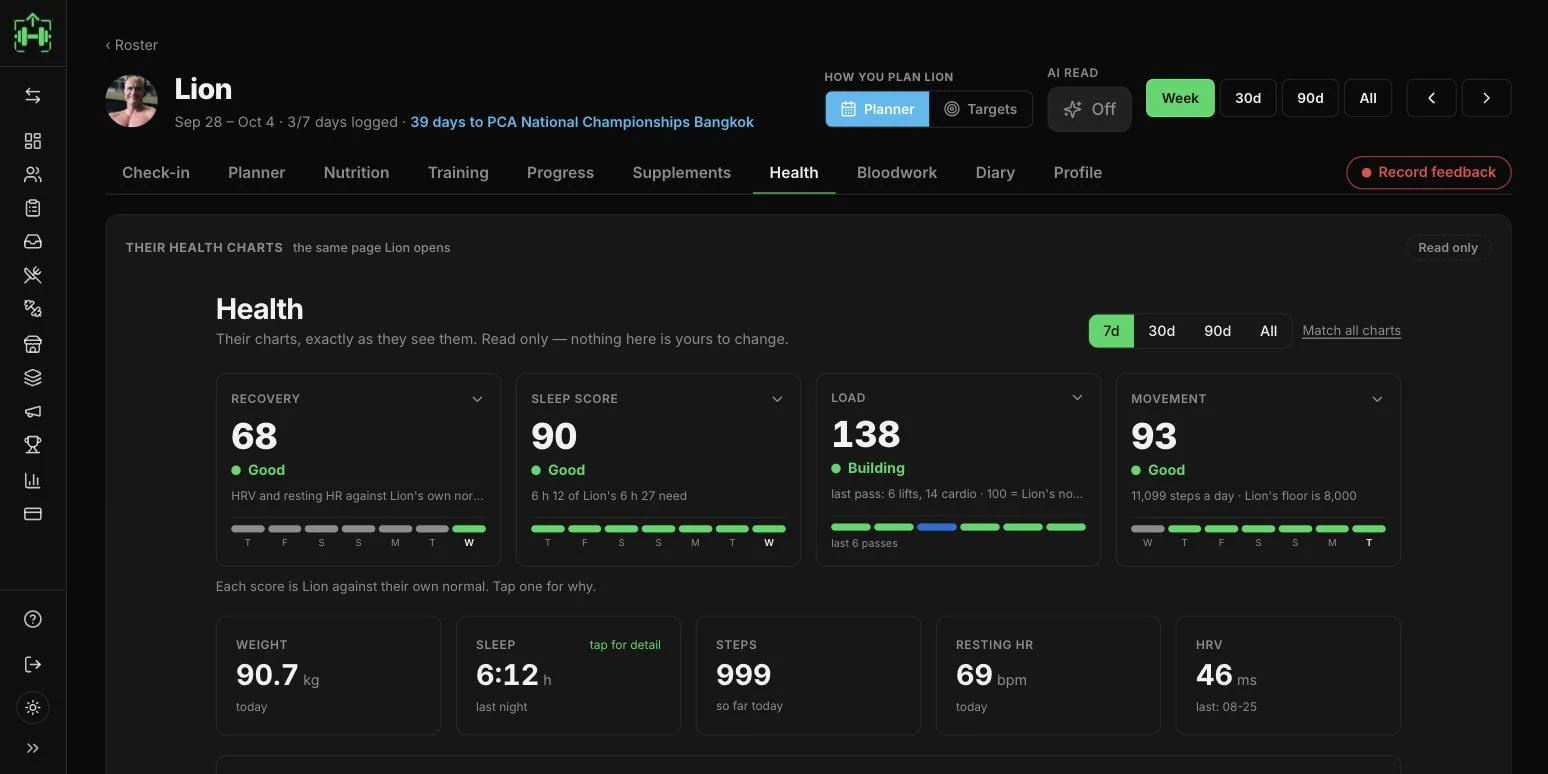Toggle the AI Read Off switch
This screenshot has height=774, width=1548.
click(1089, 109)
